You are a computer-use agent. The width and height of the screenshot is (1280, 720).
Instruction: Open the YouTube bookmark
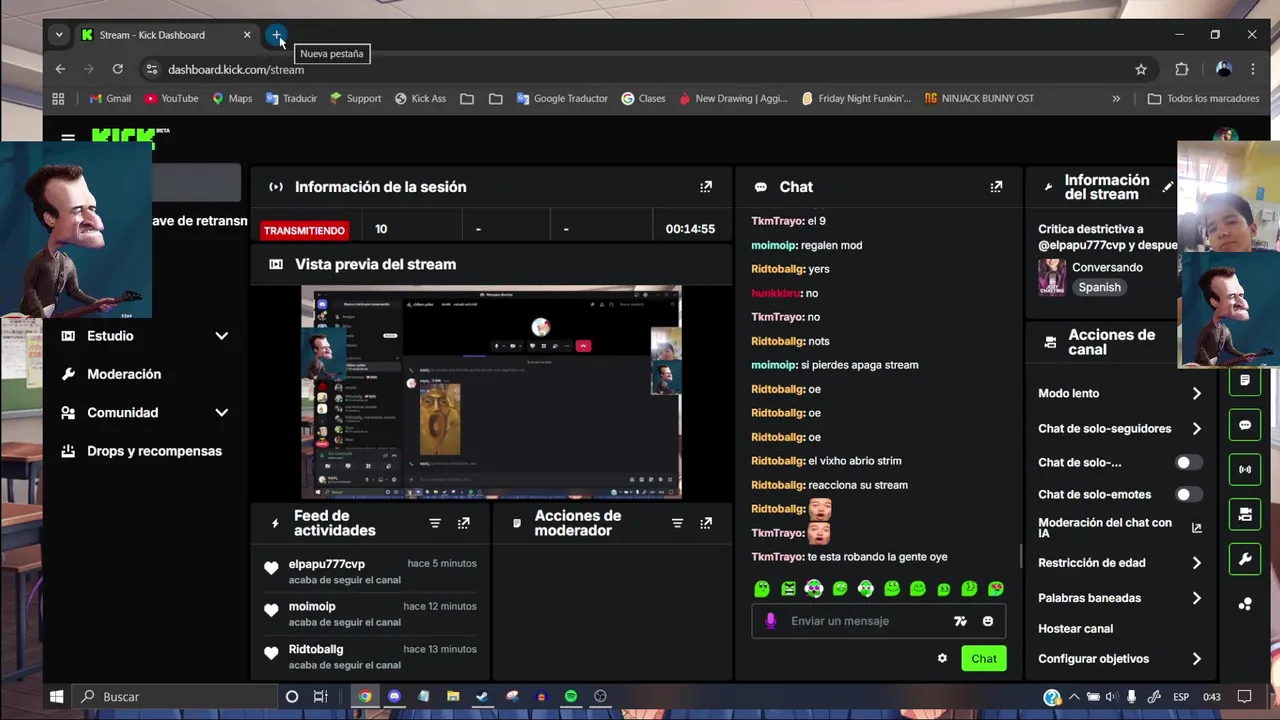(171, 98)
